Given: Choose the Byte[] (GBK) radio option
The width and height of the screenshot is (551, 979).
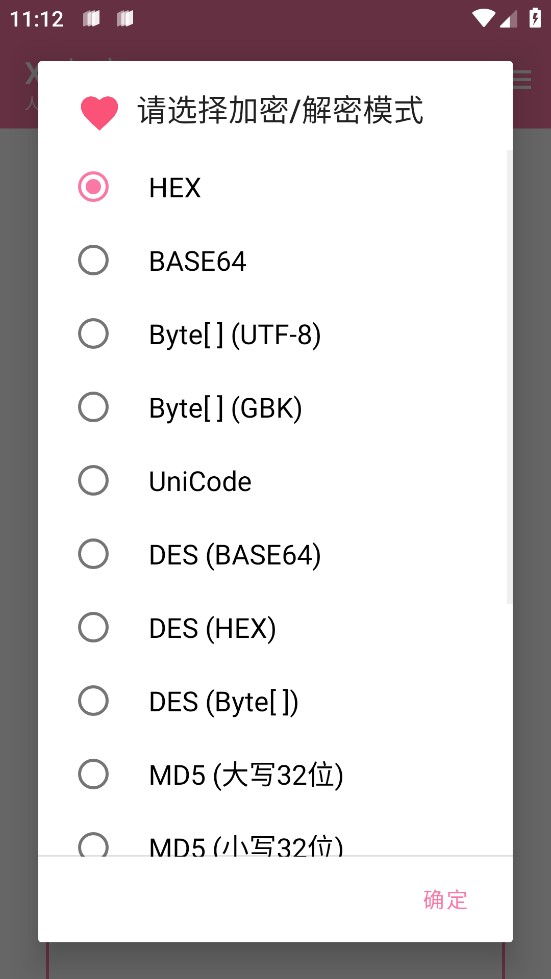Looking at the screenshot, I should [x=275, y=407].
